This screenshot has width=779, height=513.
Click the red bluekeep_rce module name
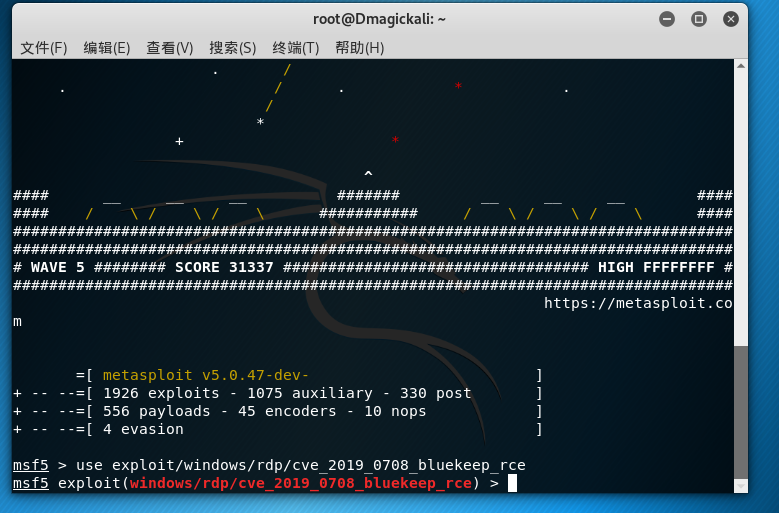pos(301,483)
